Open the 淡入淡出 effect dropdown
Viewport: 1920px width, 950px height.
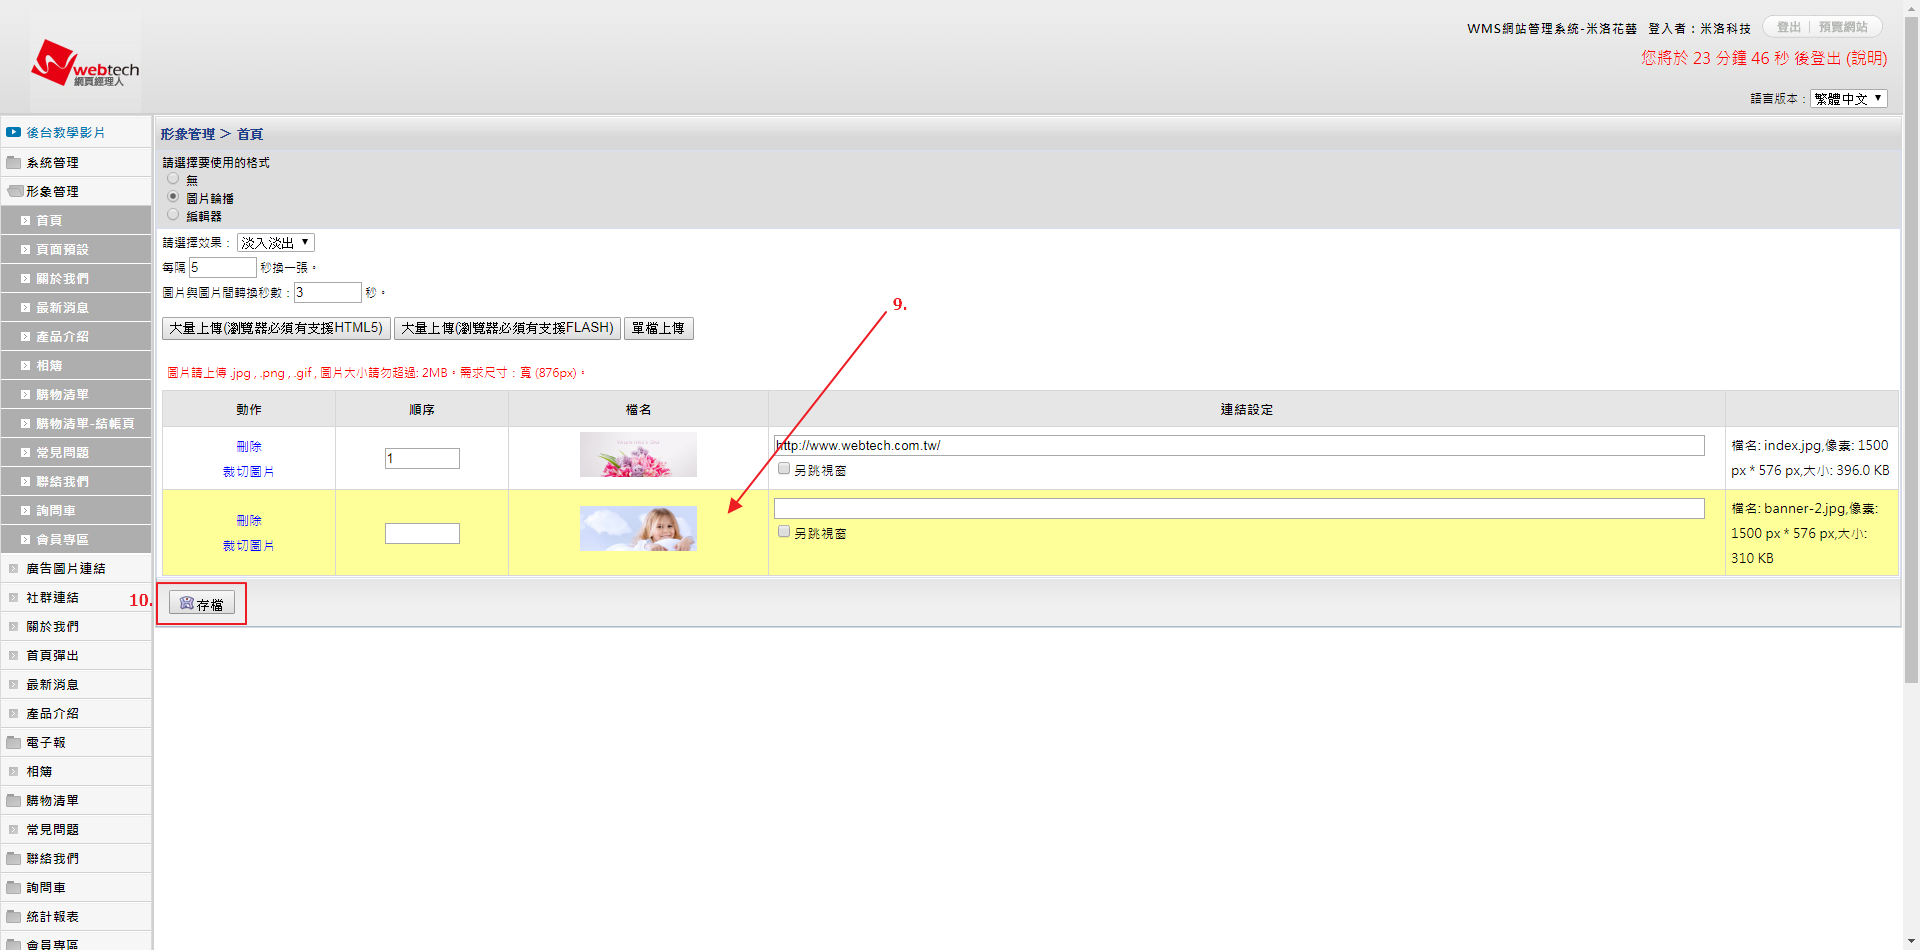click(275, 243)
